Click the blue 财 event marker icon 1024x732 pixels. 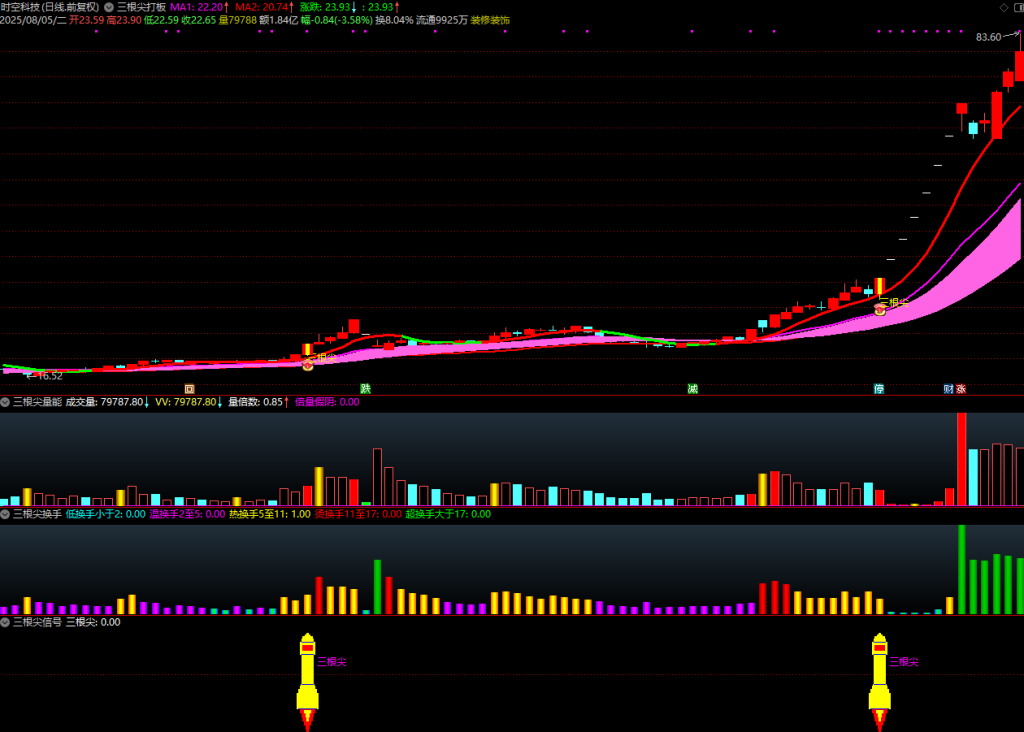(x=948, y=388)
